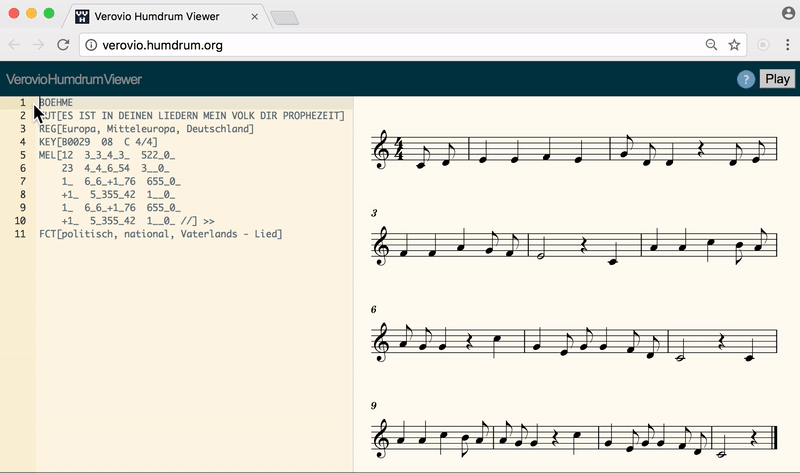This screenshot has width=800, height=473.
Task: Click line number 10 in the gutter
Action: (x=20, y=221)
